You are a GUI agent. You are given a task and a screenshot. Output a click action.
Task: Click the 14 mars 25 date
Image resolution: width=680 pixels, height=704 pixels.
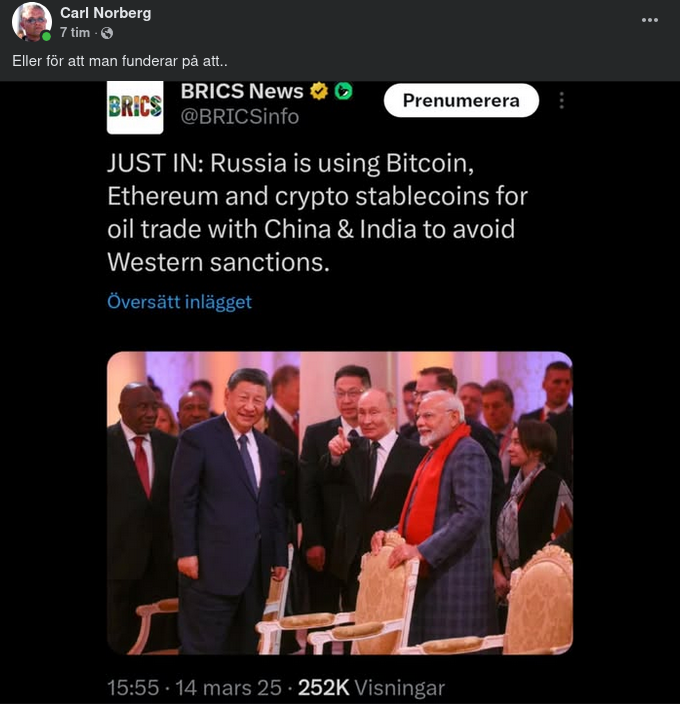[228, 688]
